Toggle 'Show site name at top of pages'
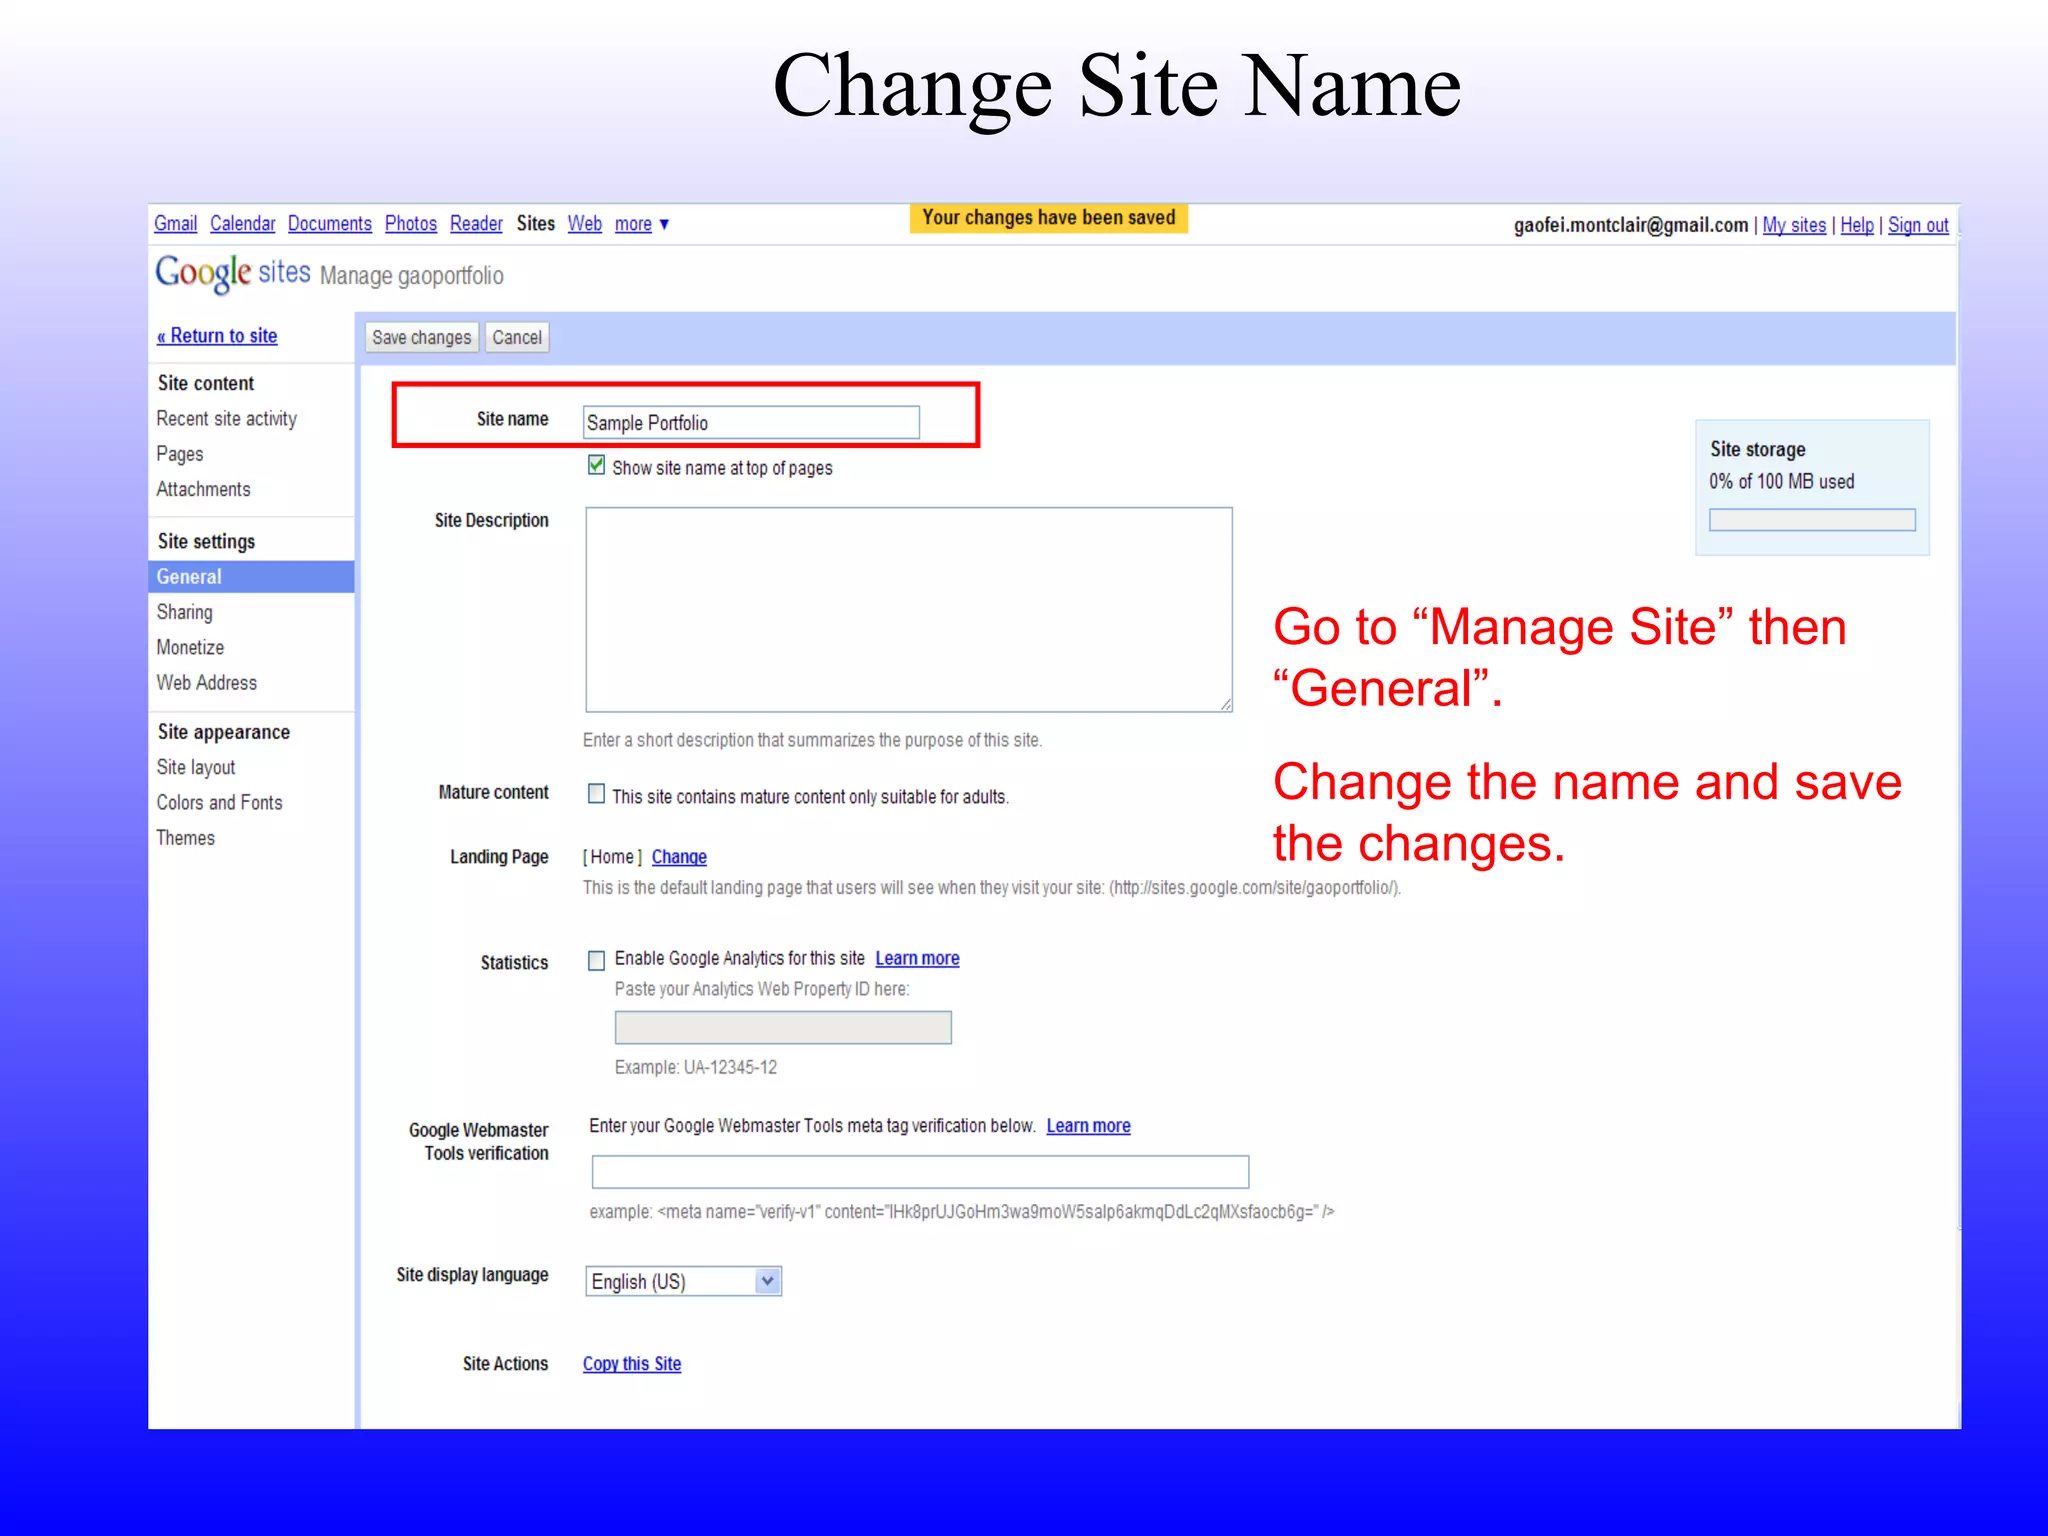The width and height of the screenshot is (2048, 1536). click(597, 465)
